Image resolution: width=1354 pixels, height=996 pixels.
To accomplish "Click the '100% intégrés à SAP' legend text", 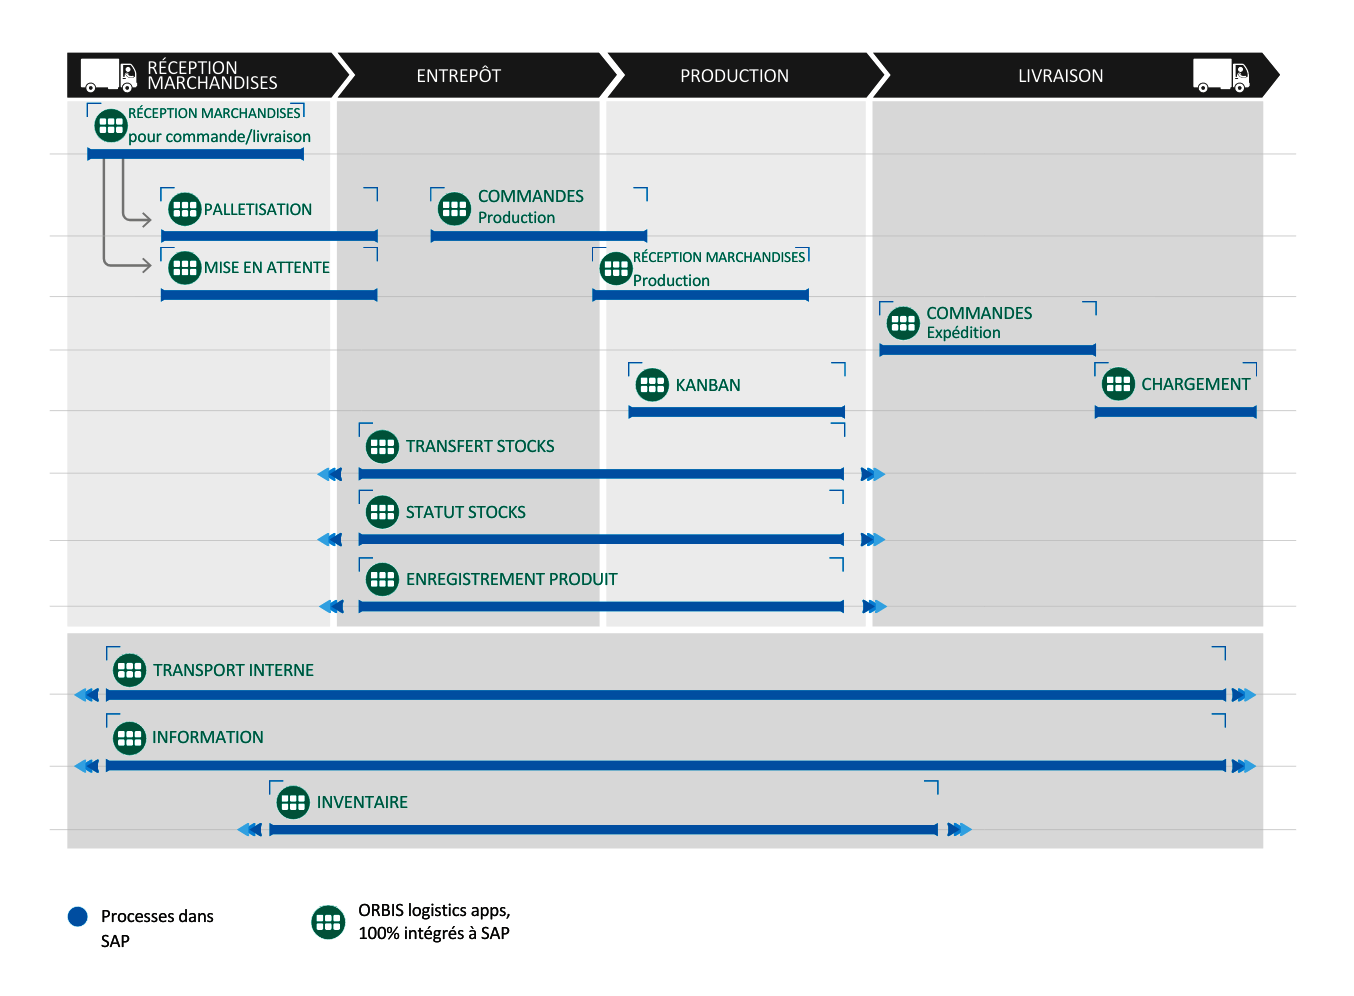I will point(434,933).
